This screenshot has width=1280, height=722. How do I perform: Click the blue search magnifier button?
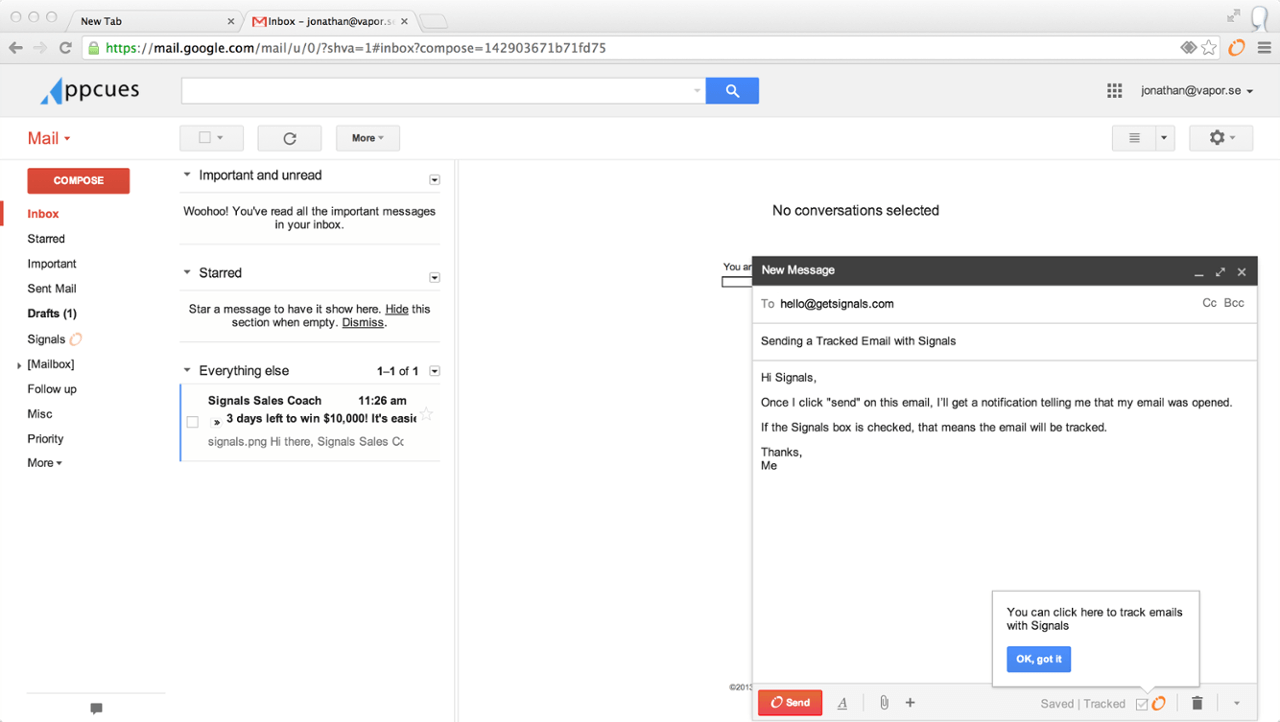point(732,91)
